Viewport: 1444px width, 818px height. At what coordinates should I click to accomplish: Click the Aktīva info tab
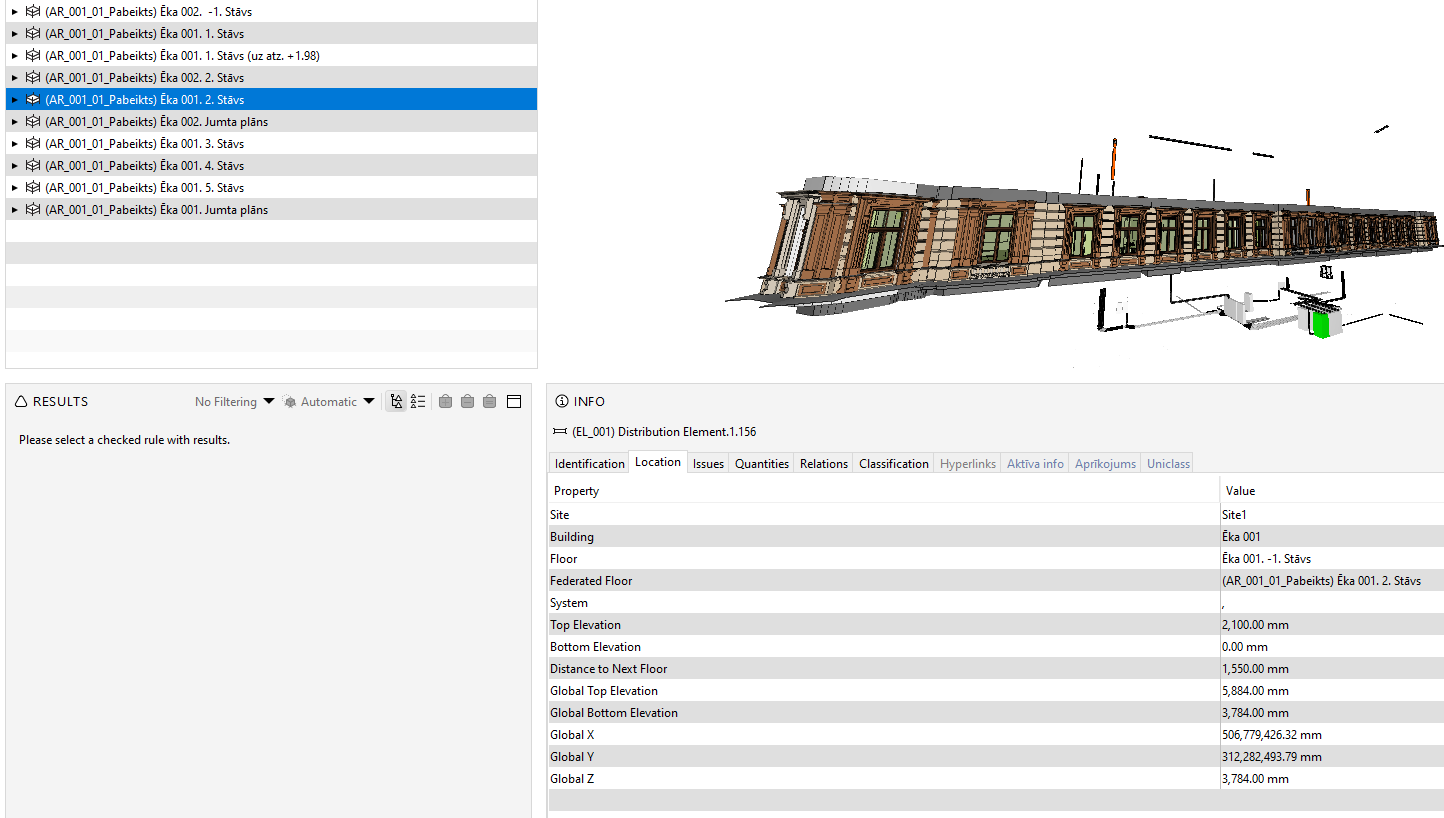1035,463
